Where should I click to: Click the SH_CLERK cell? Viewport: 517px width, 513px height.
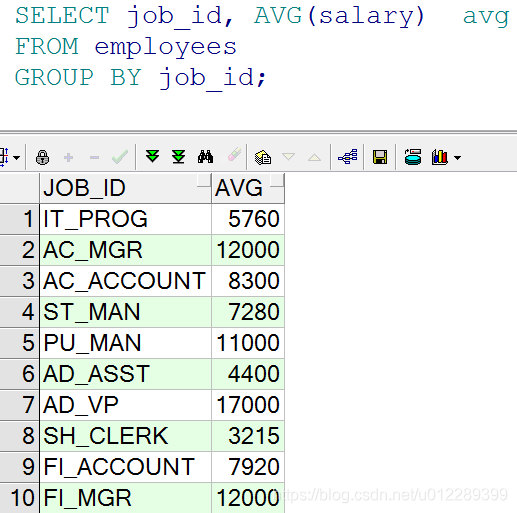[x=125, y=436]
